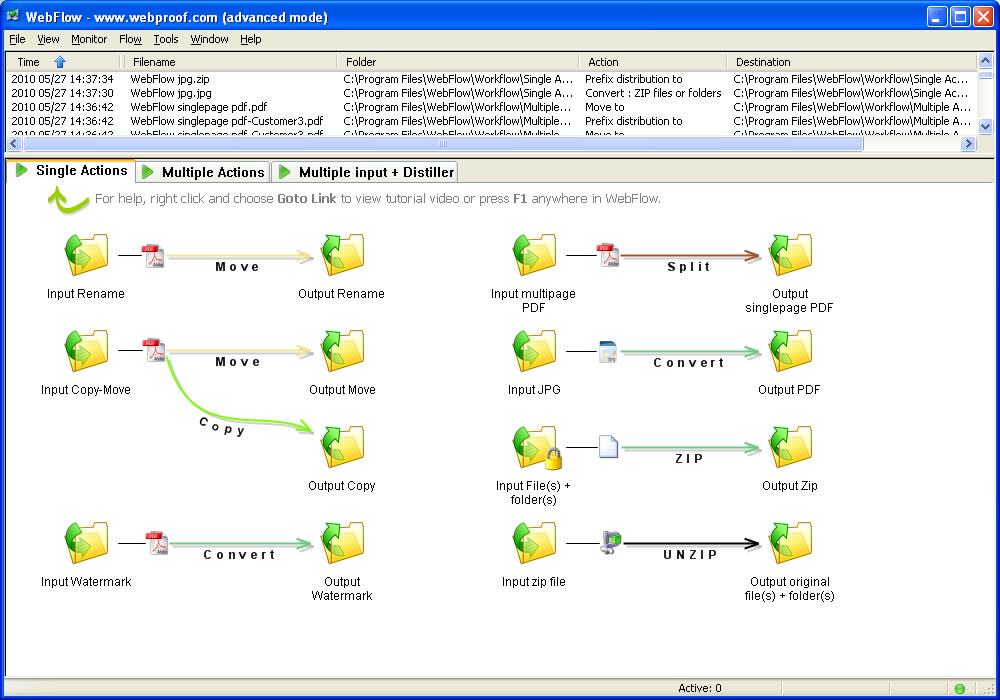The image size is (1000, 700).
Task: Click the Destination column header
Action: click(x=763, y=62)
